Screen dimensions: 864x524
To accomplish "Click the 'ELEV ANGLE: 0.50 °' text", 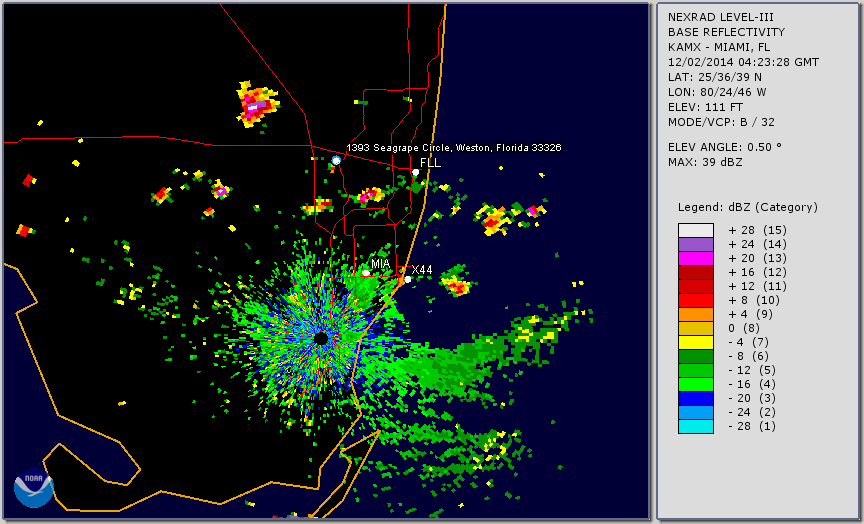I will (725, 147).
